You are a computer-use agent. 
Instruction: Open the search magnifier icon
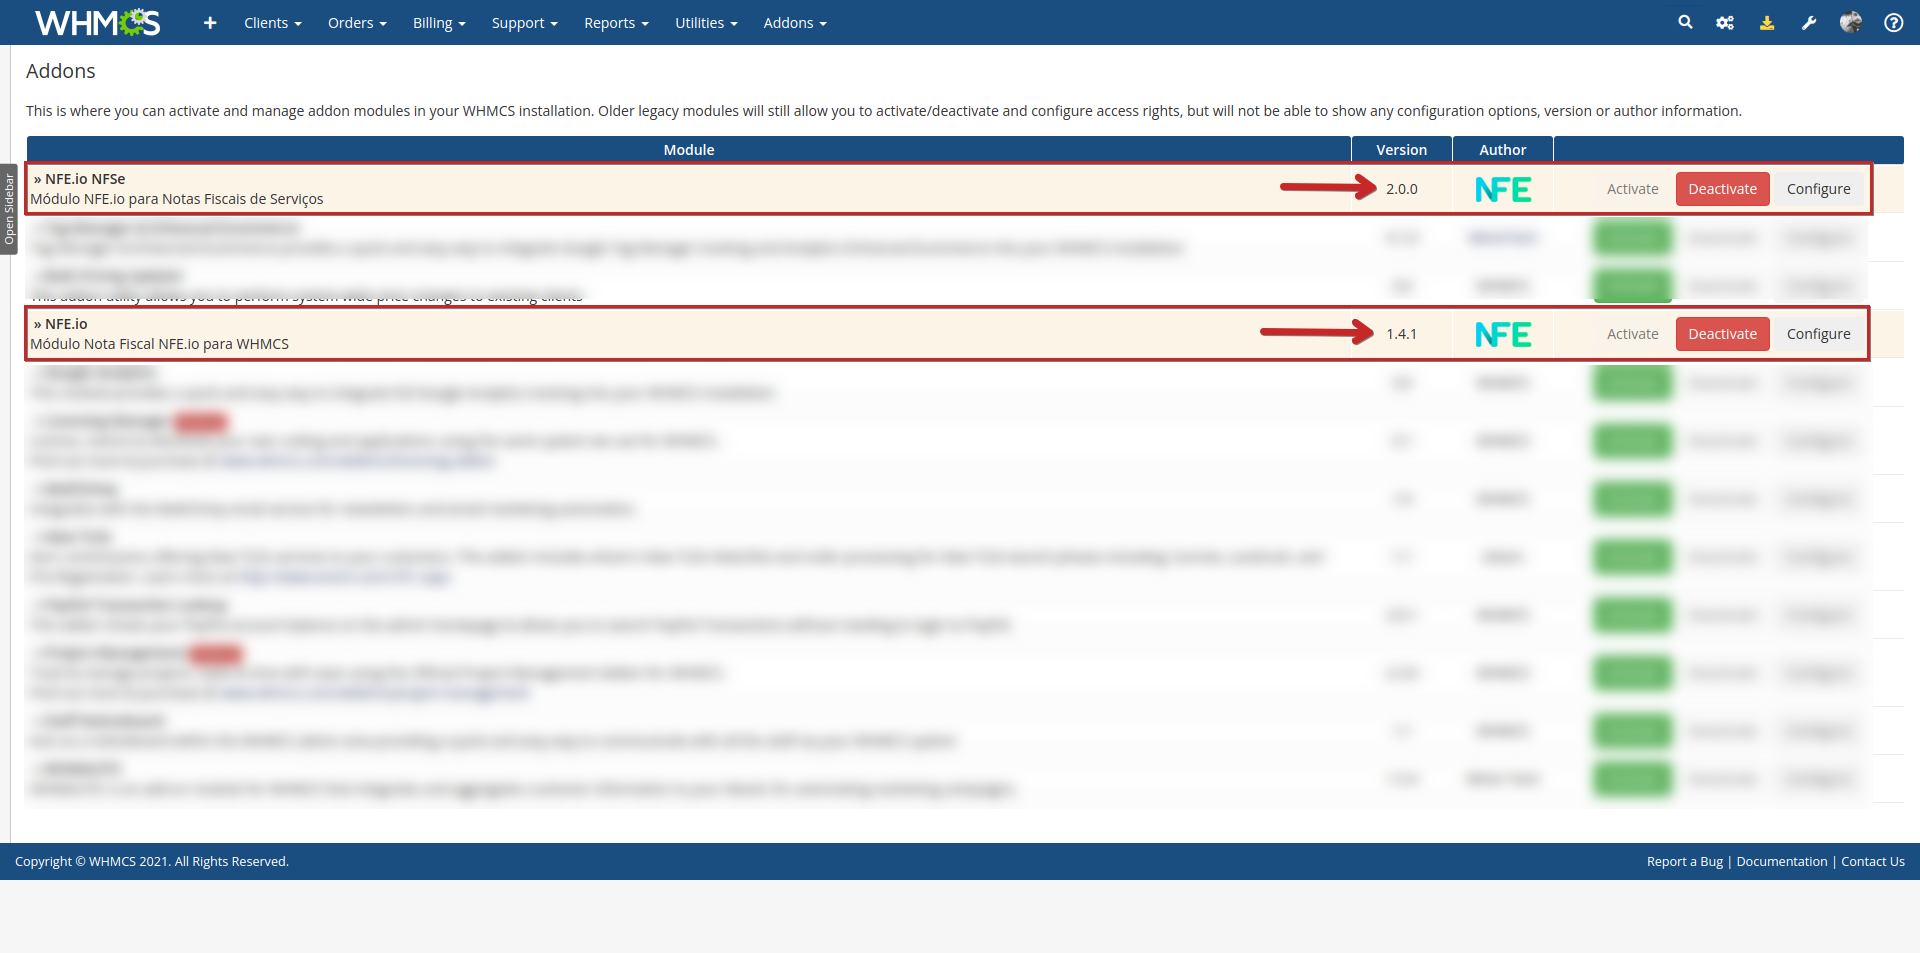(x=1685, y=22)
